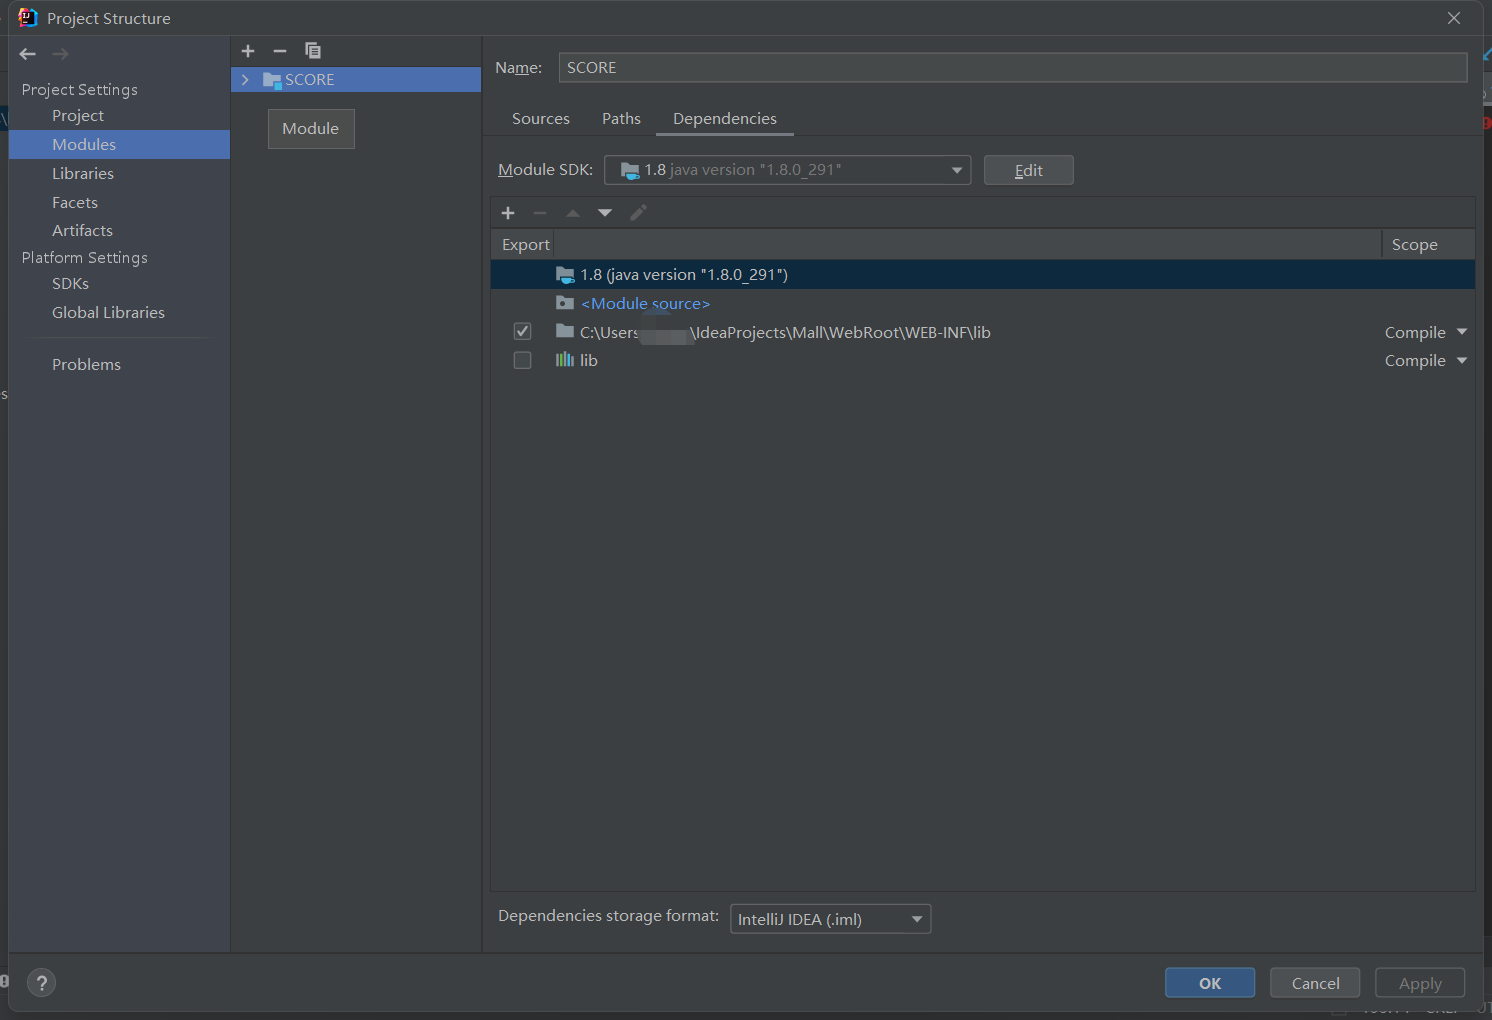This screenshot has width=1492, height=1020.
Task: Open the Module source link
Action: (x=646, y=303)
